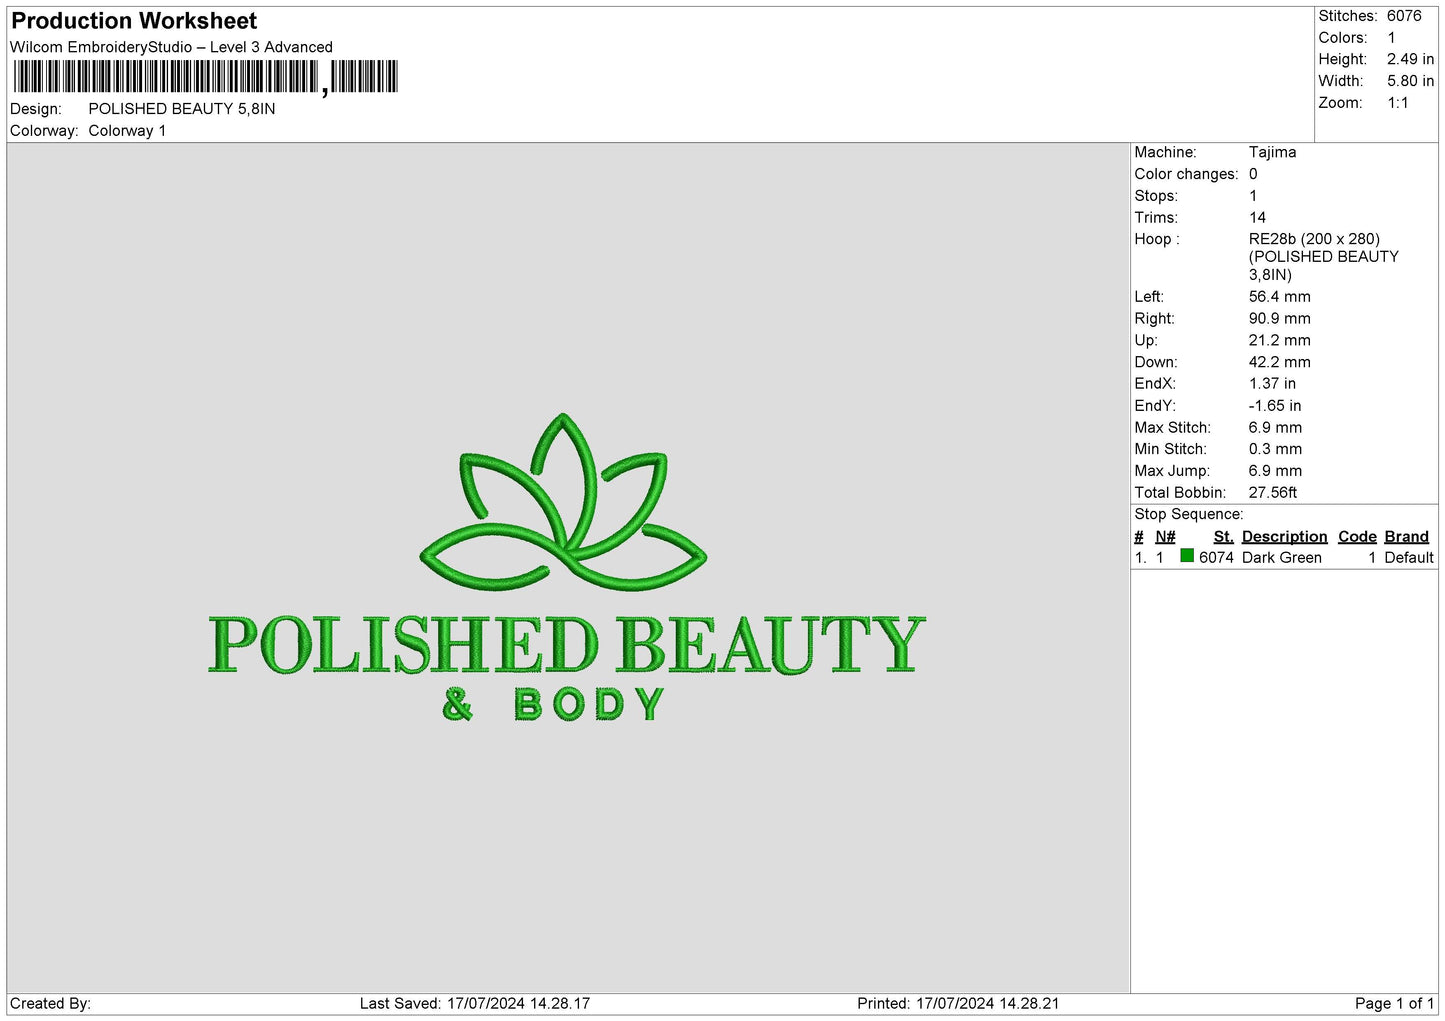
Task: Click the 'Max Jump:' label
Action: tap(1172, 471)
